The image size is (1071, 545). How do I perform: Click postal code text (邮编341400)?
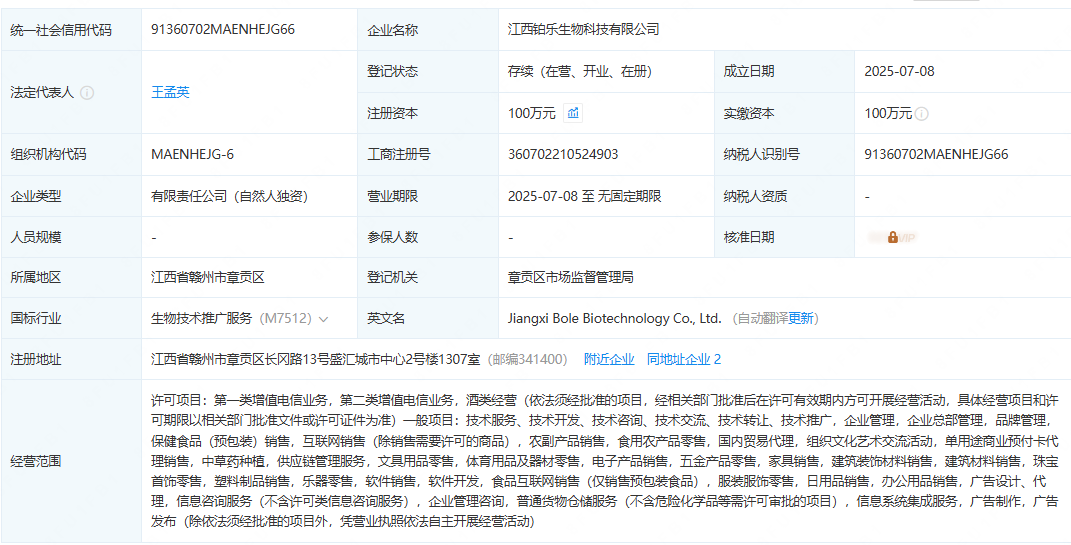pyautogui.click(x=527, y=359)
